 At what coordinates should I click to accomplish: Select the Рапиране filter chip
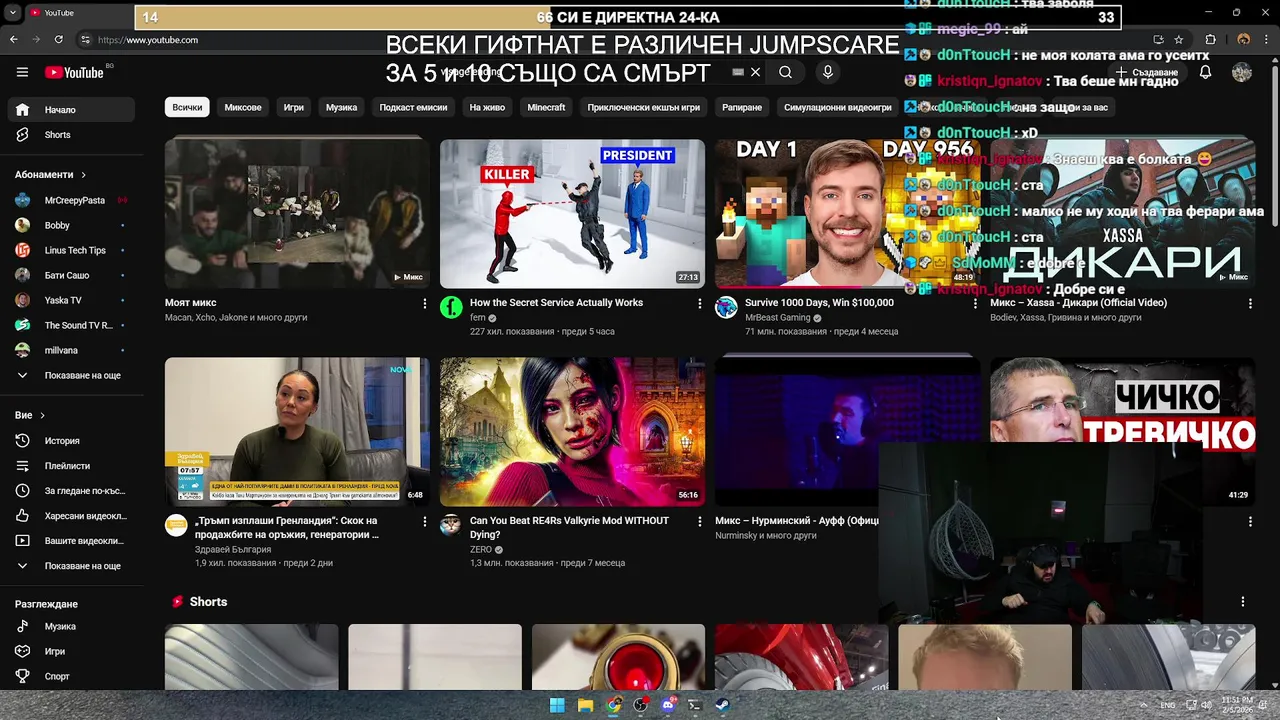(742, 107)
